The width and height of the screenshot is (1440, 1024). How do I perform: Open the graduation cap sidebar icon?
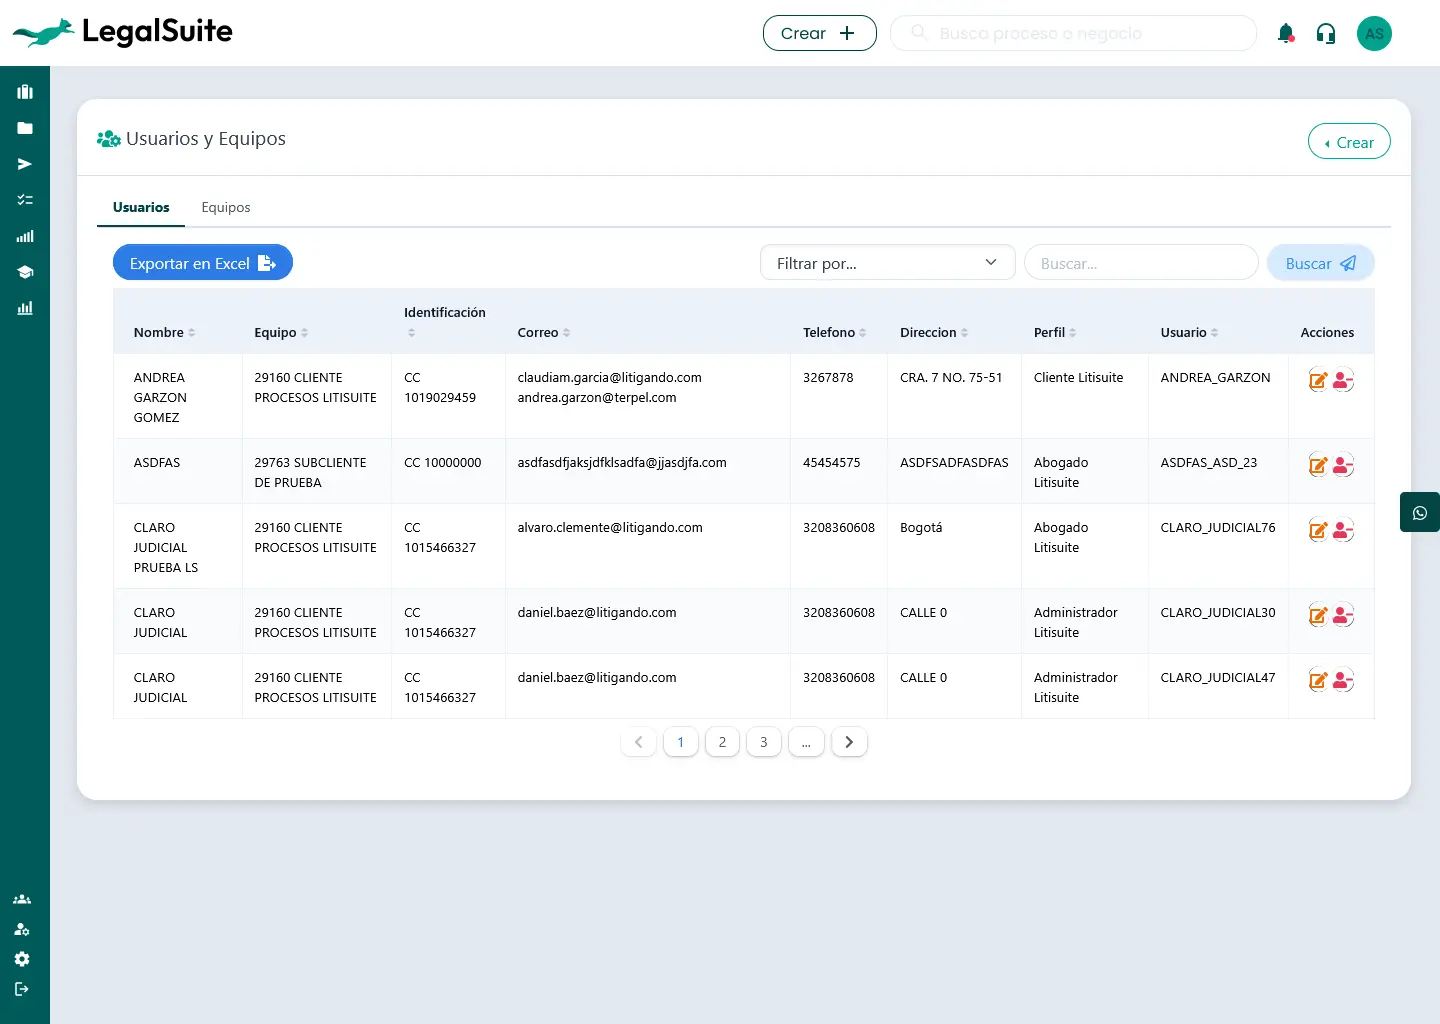click(25, 272)
